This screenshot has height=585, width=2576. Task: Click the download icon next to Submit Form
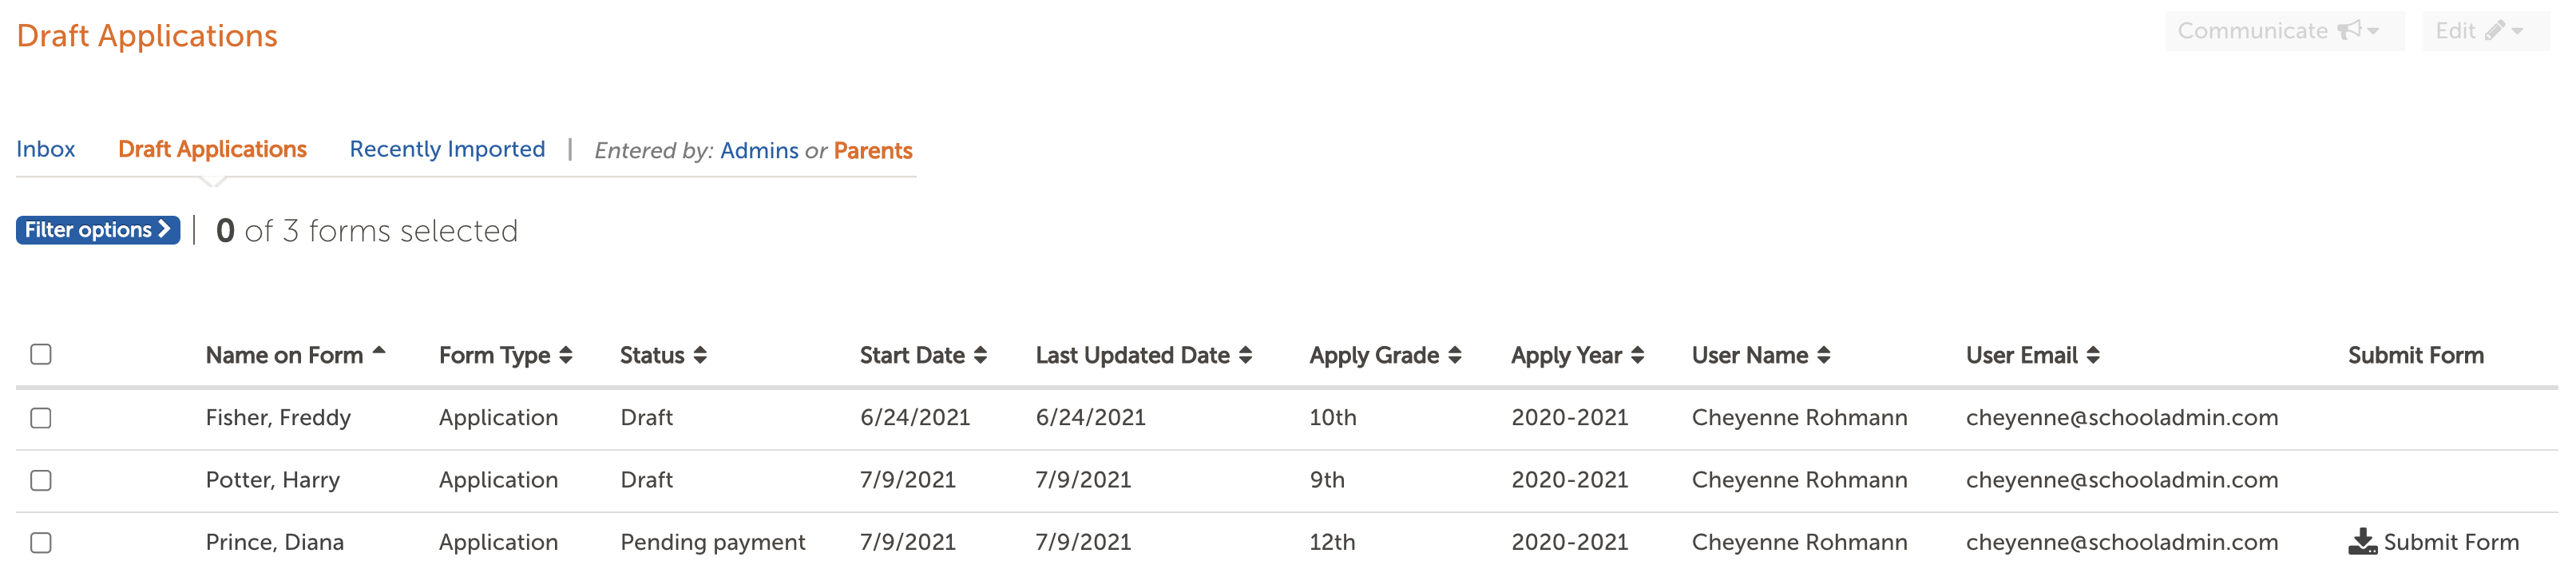coord(2362,541)
